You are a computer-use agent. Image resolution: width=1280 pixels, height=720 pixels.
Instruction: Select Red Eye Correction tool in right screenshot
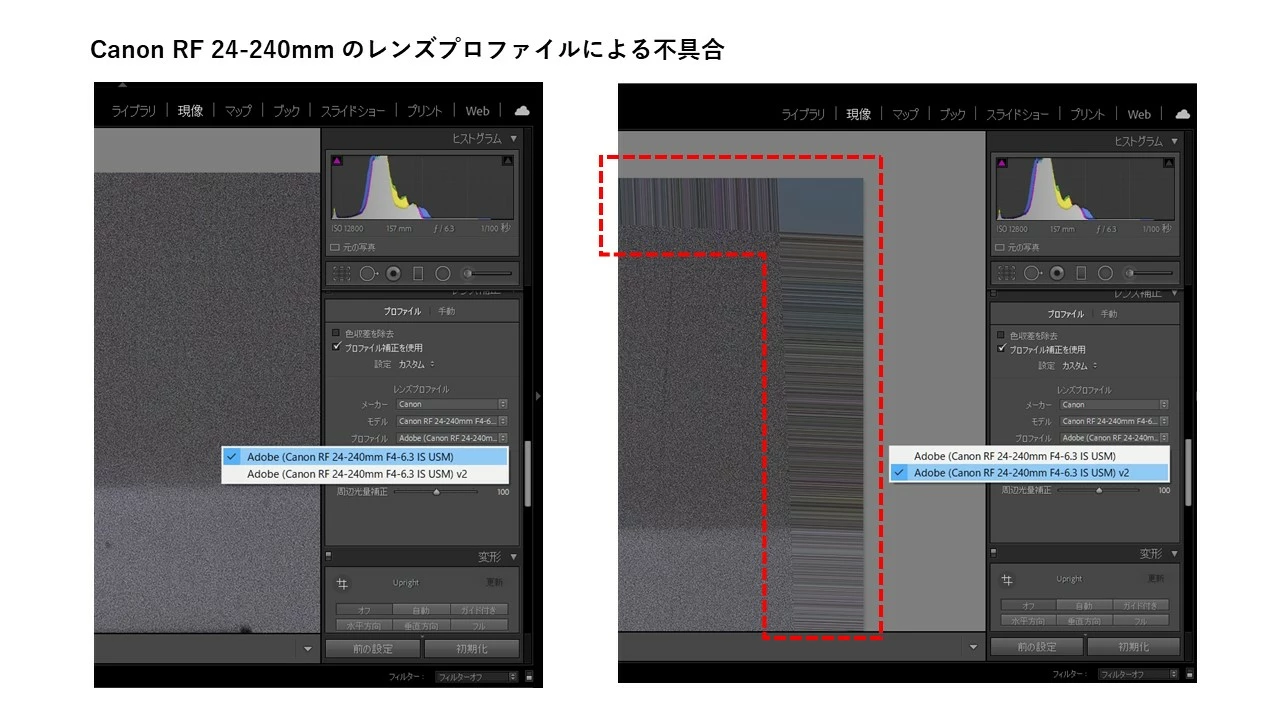pos(1058,273)
